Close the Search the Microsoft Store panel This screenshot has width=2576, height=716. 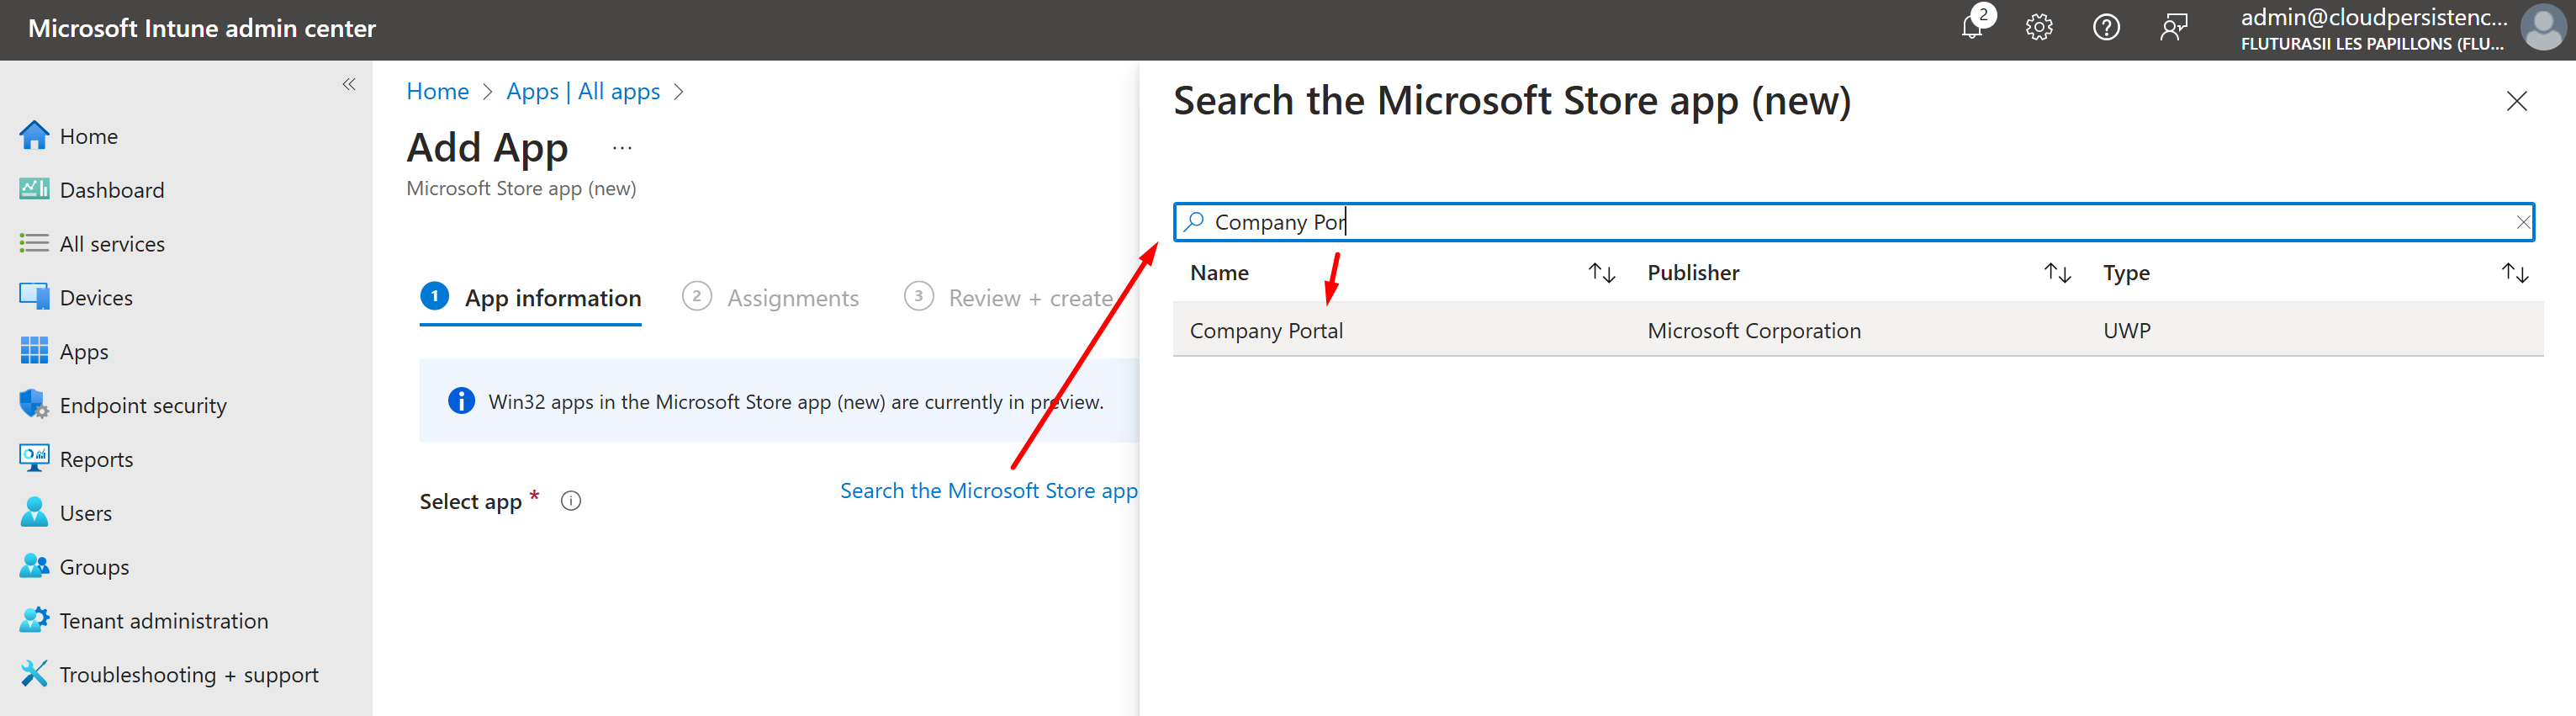2517,101
